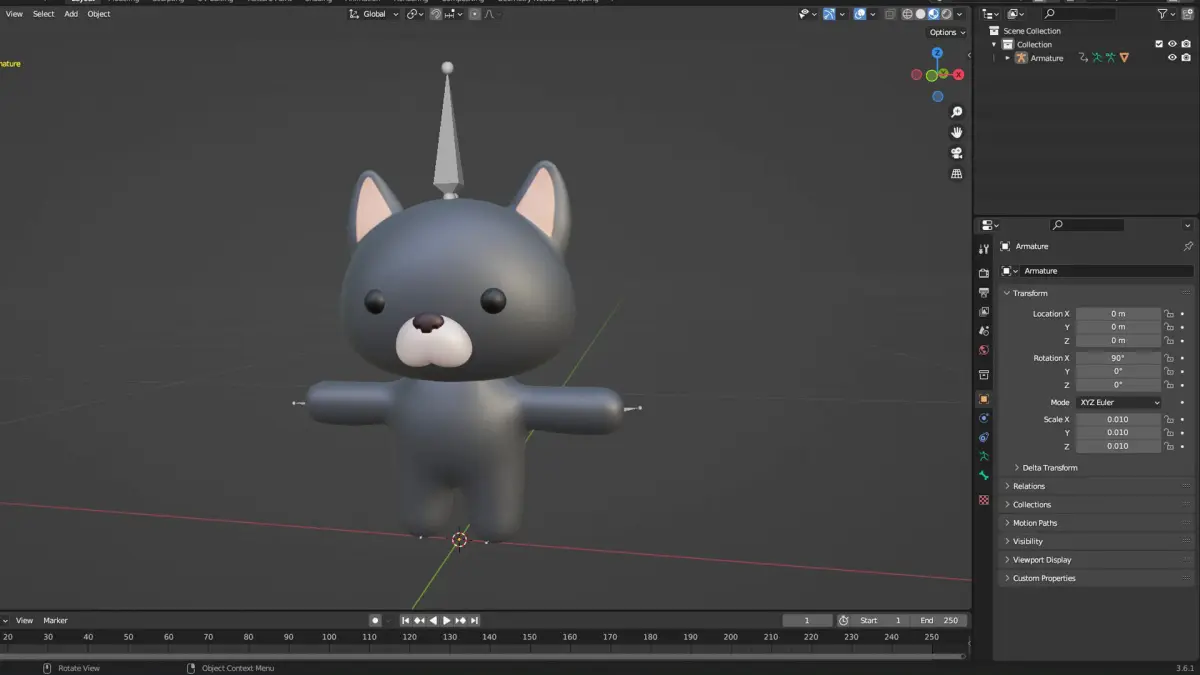The height and width of the screenshot is (675, 1200).
Task: Expand the Visibility panel
Action: 1027,542
